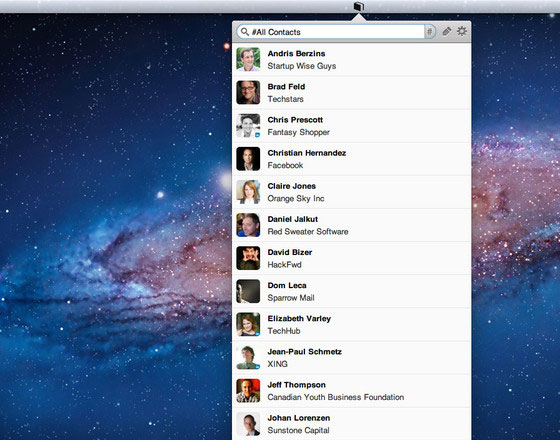Click company text Sunstone Capital
Image resolution: width=560 pixels, height=440 pixels.
[x=299, y=431]
